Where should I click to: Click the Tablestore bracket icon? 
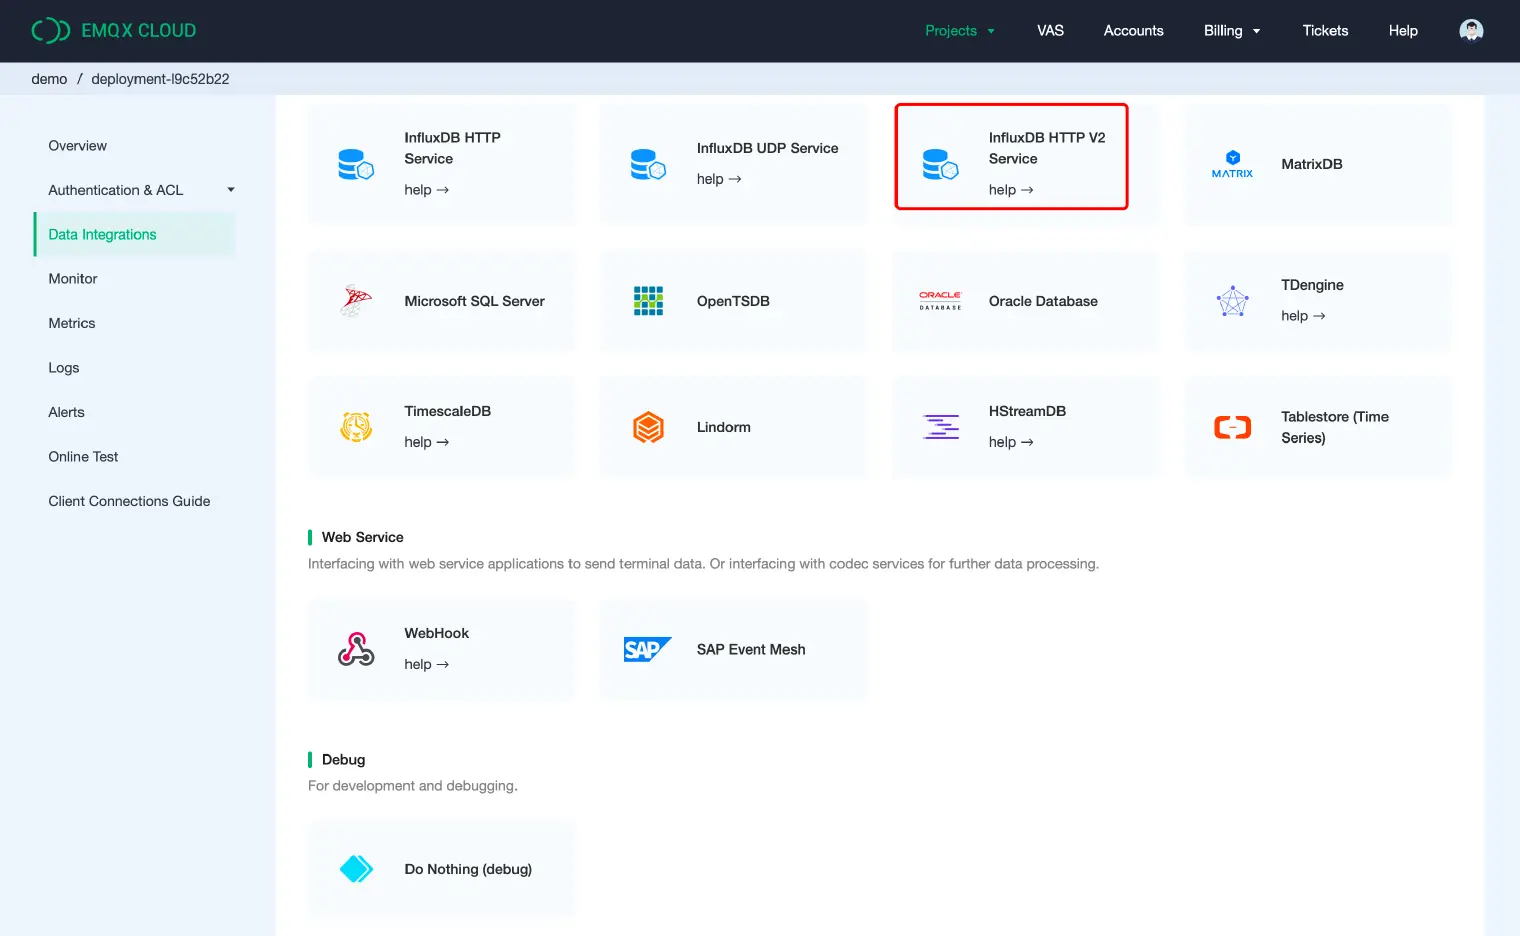(x=1232, y=427)
